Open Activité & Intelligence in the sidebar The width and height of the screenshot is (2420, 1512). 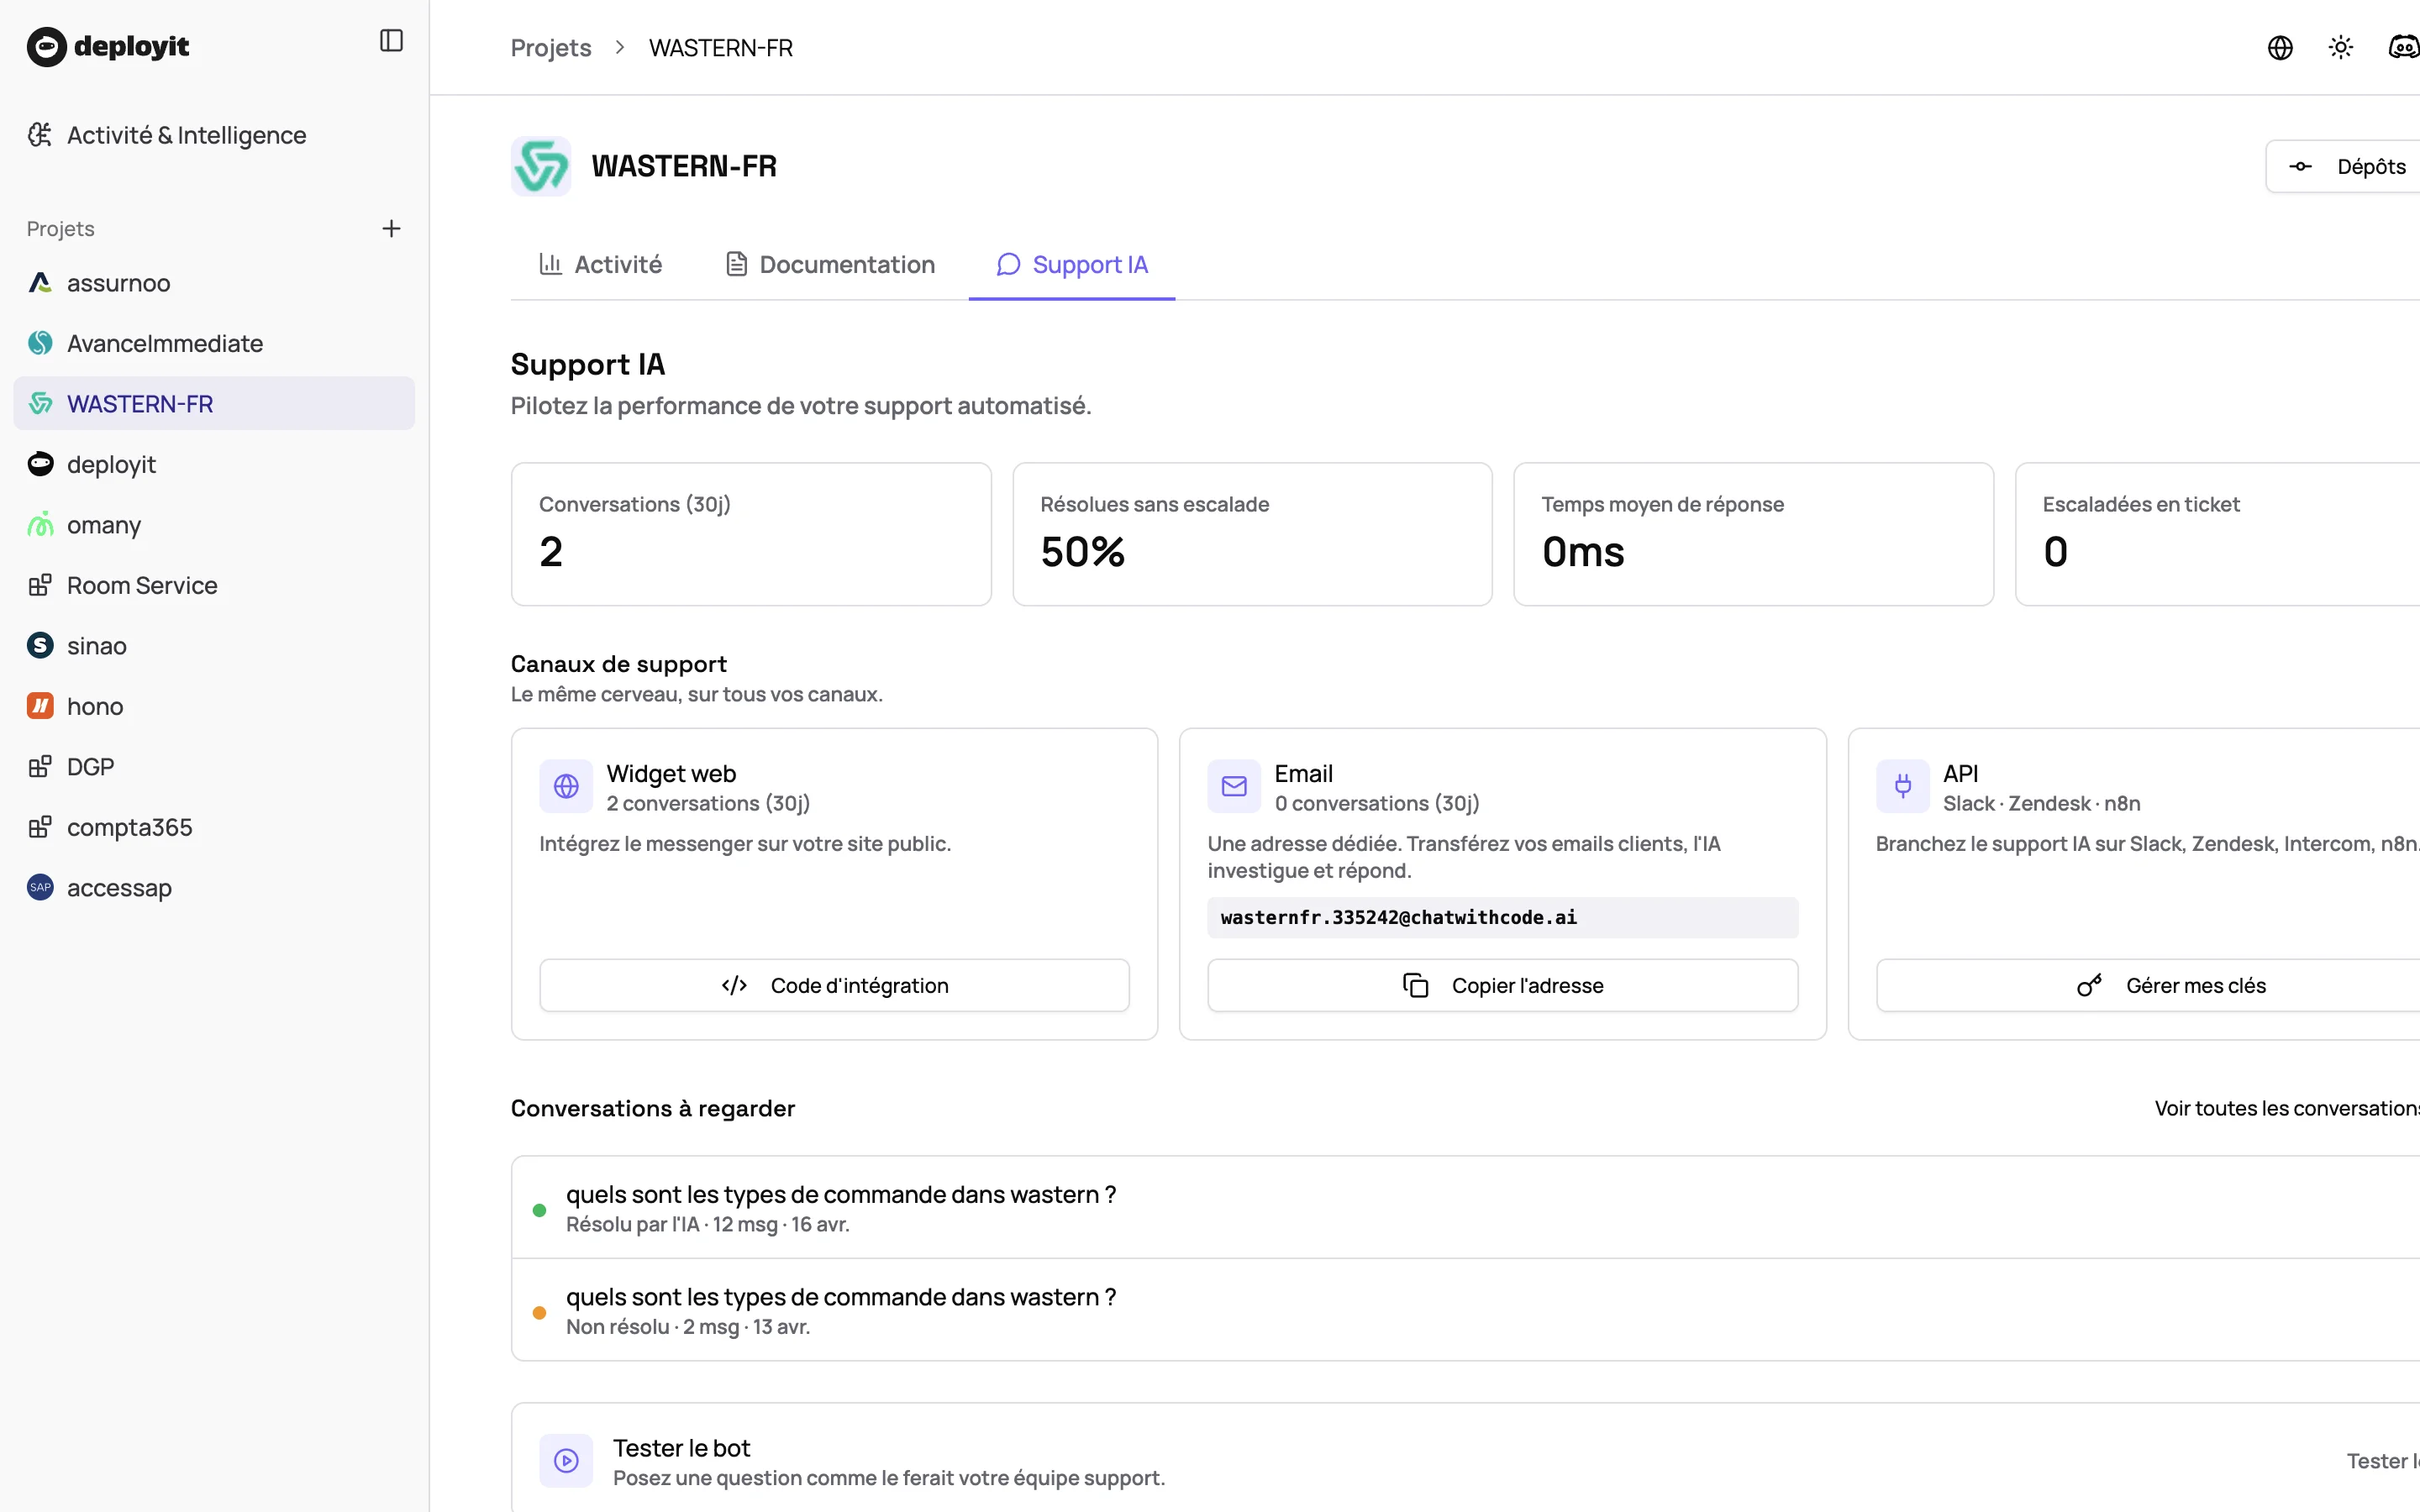pos(186,135)
